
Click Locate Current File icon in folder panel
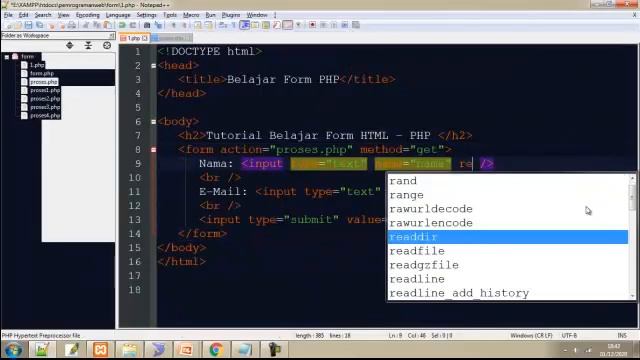click(107, 45)
